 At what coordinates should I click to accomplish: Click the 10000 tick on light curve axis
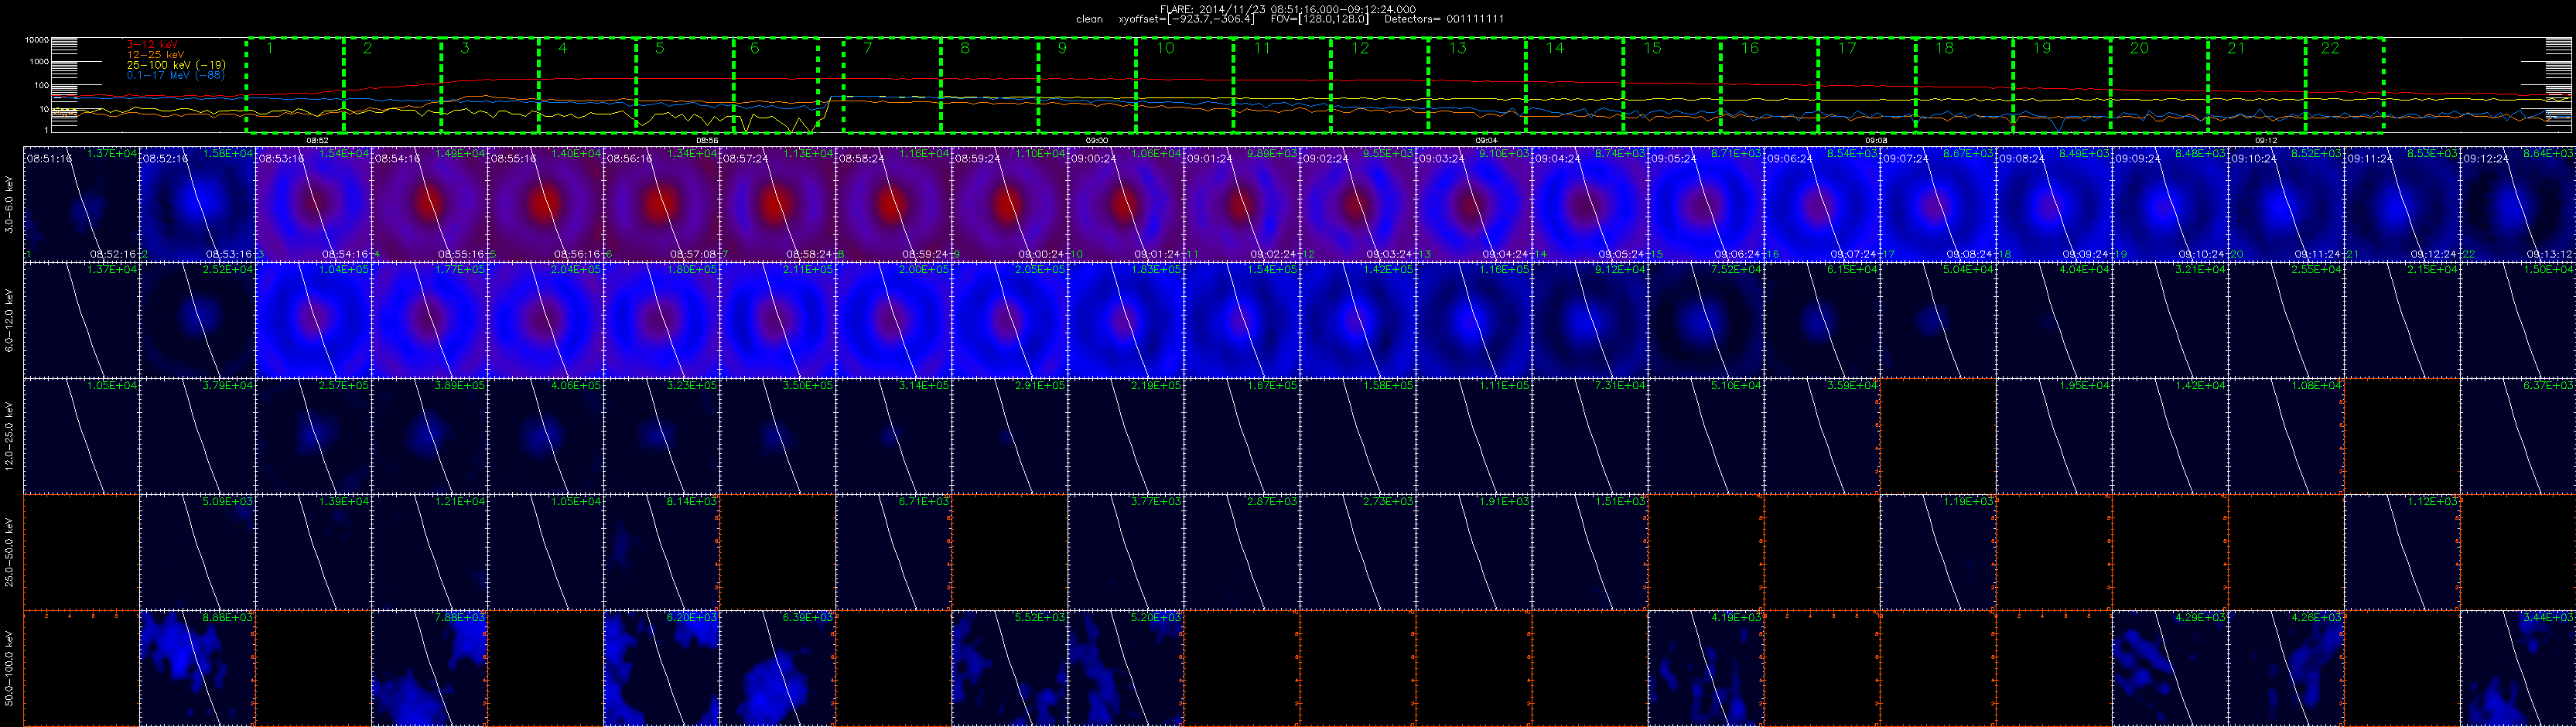pyautogui.click(x=37, y=41)
